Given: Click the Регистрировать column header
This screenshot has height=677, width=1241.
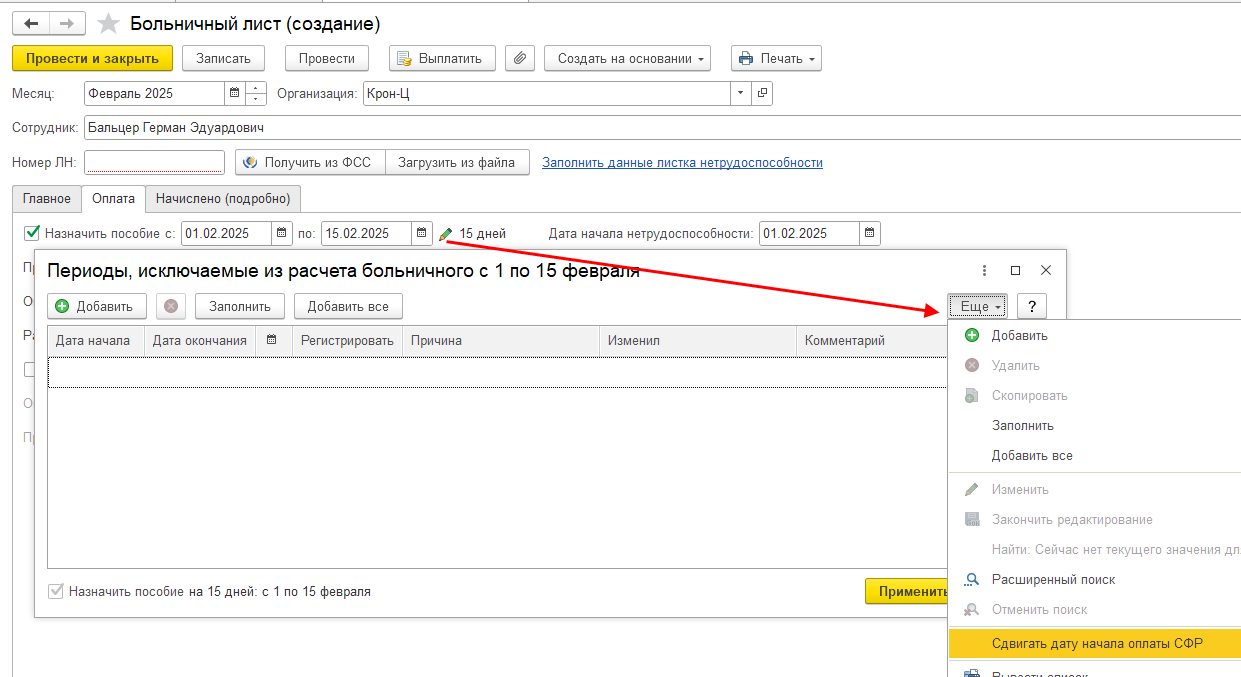Looking at the screenshot, I should pyautogui.click(x=348, y=340).
